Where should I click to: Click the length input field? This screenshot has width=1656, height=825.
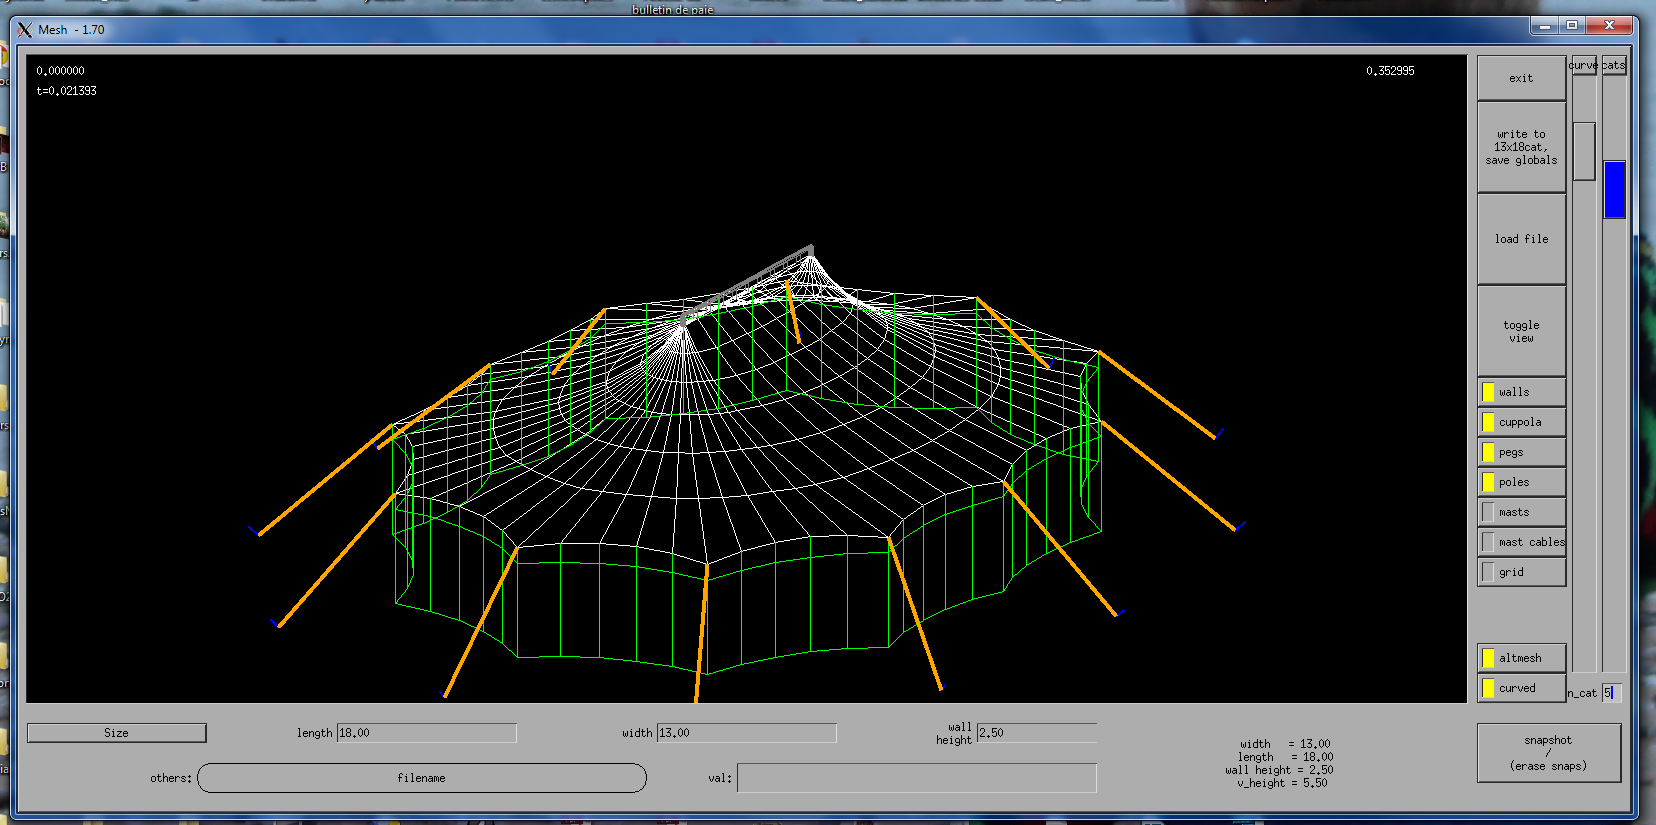tap(426, 733)
